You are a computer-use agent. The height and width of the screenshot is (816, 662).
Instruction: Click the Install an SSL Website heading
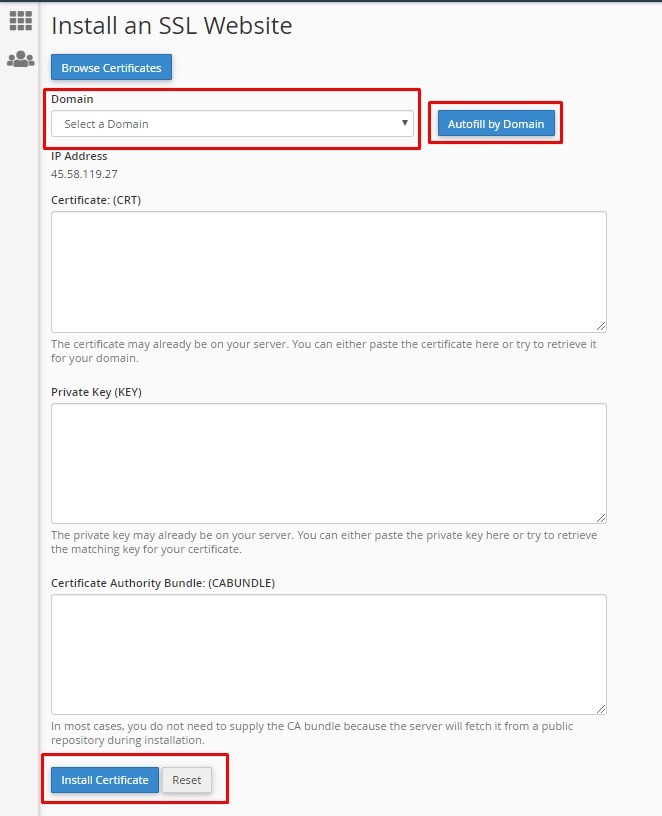(172, 26)
